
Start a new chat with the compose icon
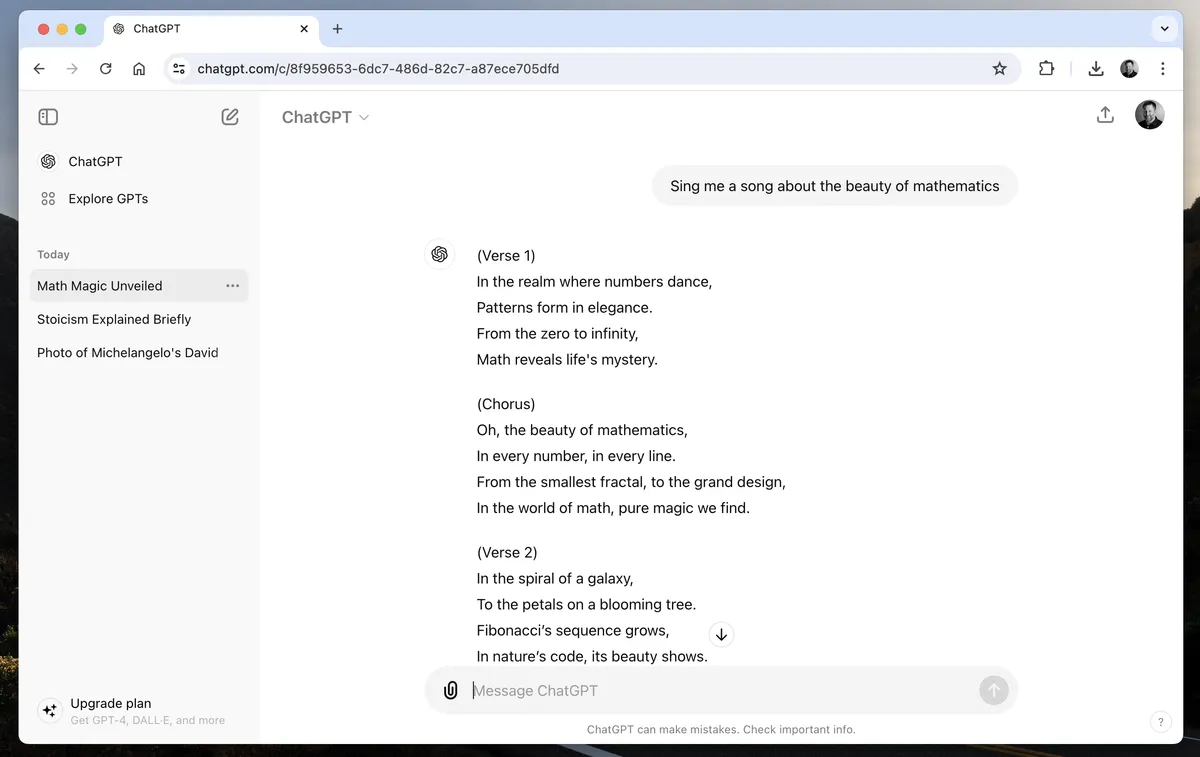click(230, 117)
